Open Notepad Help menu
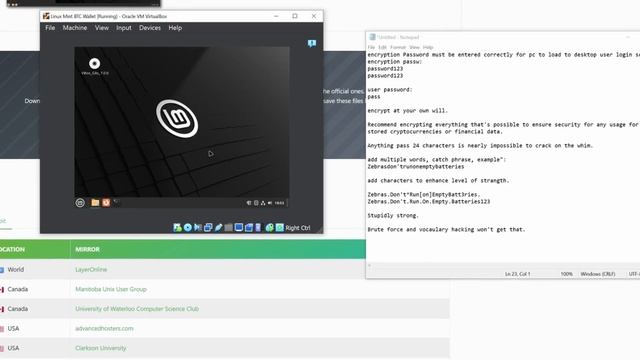The image size is (640, 360). point(428,47)
